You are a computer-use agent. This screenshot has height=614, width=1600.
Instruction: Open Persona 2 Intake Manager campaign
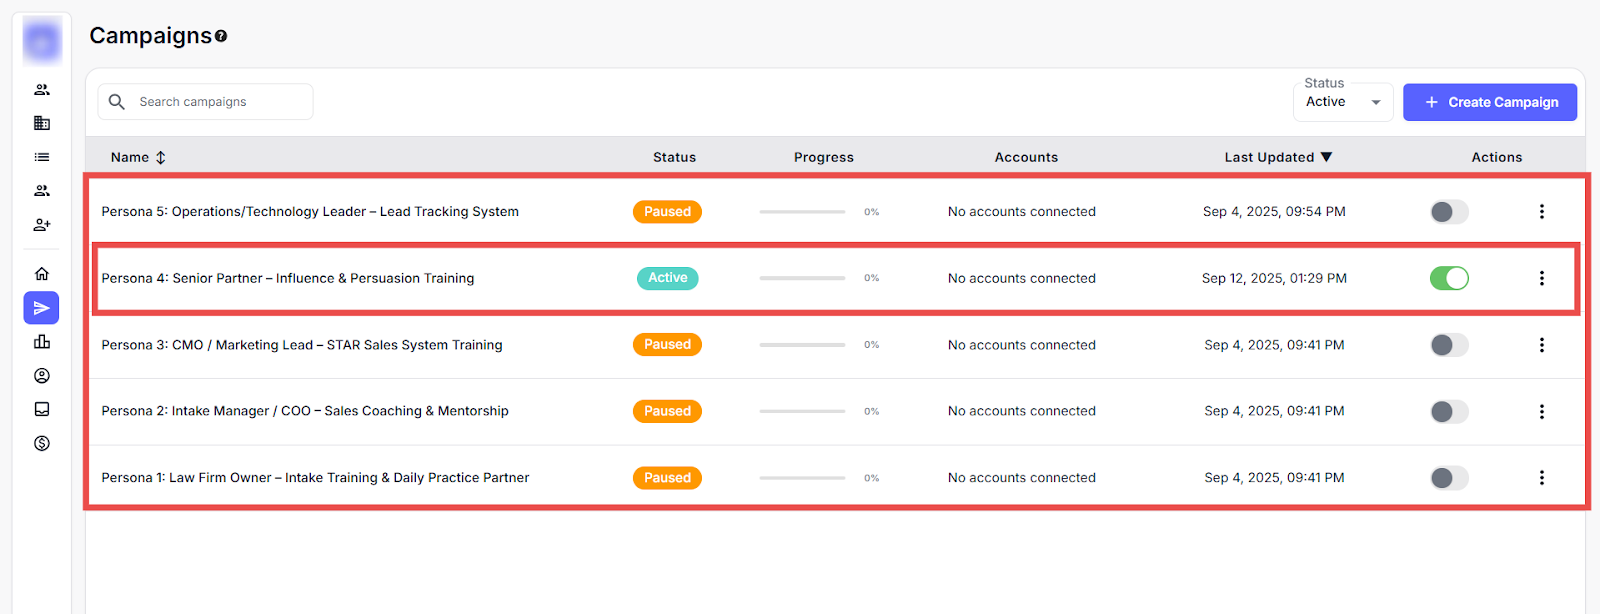[x=305, y=411]
